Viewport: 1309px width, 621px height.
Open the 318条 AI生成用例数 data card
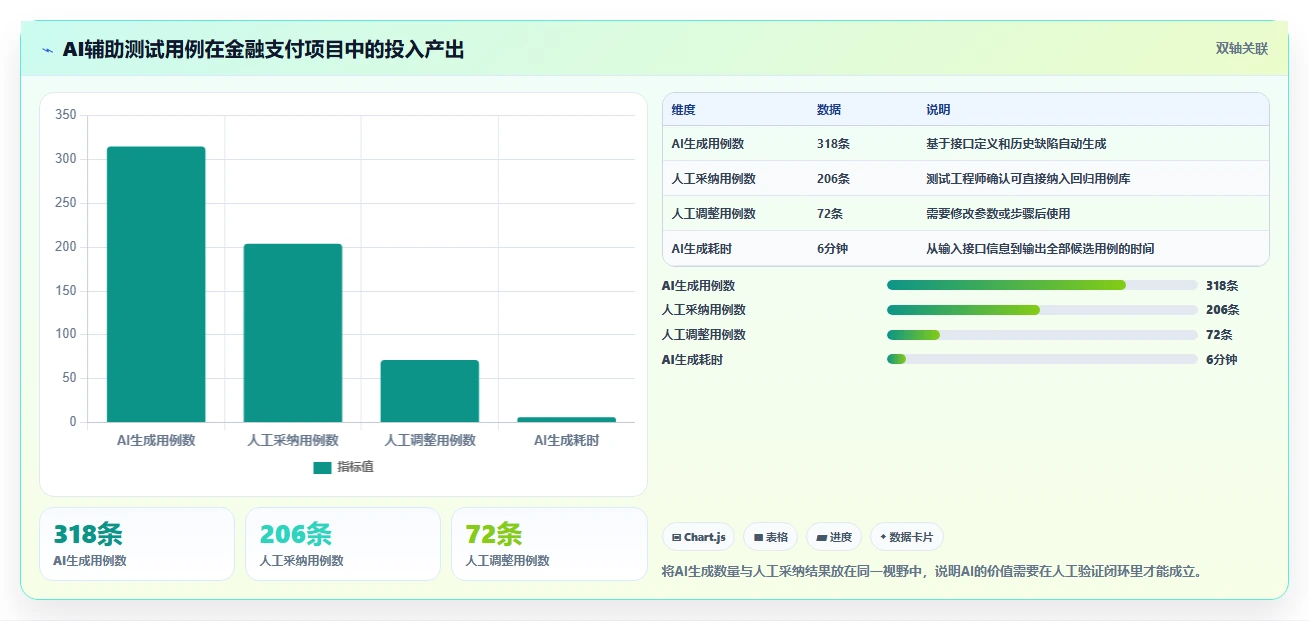(x=137, y=544)
